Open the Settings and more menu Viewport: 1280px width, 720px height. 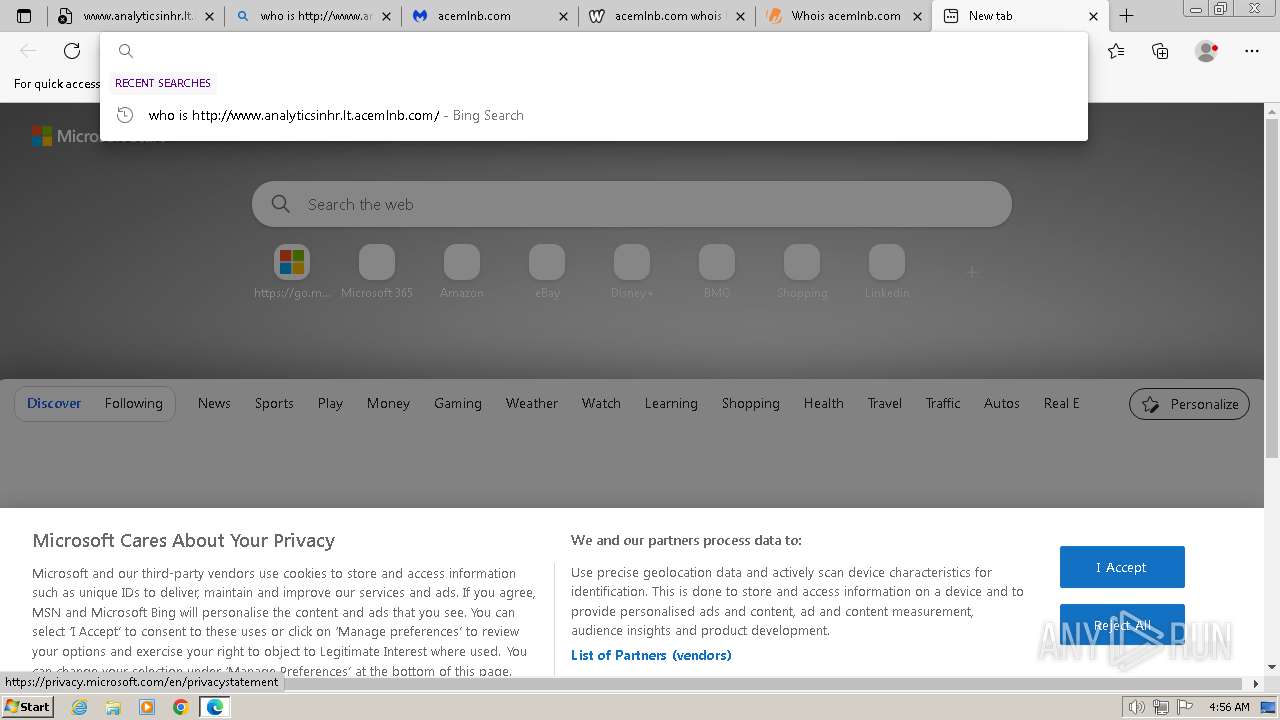[1252, 51]
